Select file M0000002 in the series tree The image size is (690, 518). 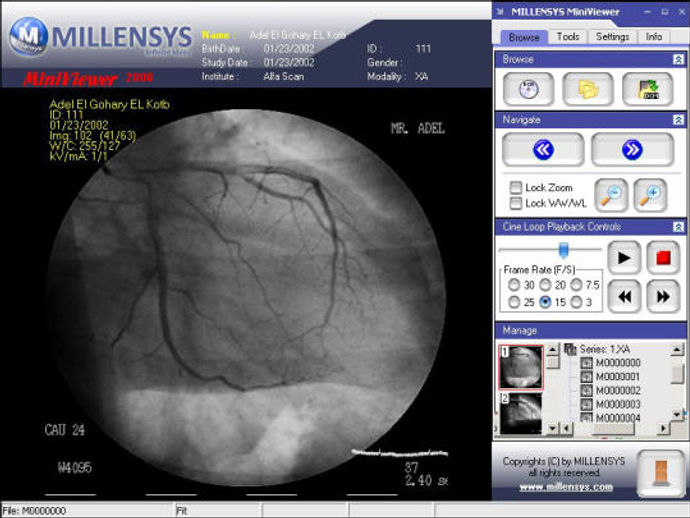618,391
